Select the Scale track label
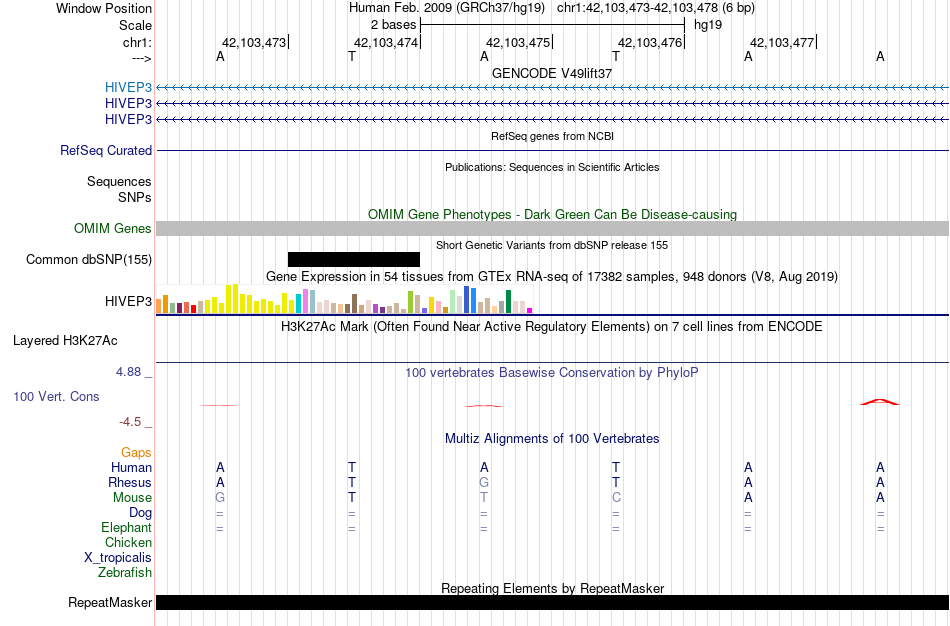 pyautogui.click(x=135, y=25)
